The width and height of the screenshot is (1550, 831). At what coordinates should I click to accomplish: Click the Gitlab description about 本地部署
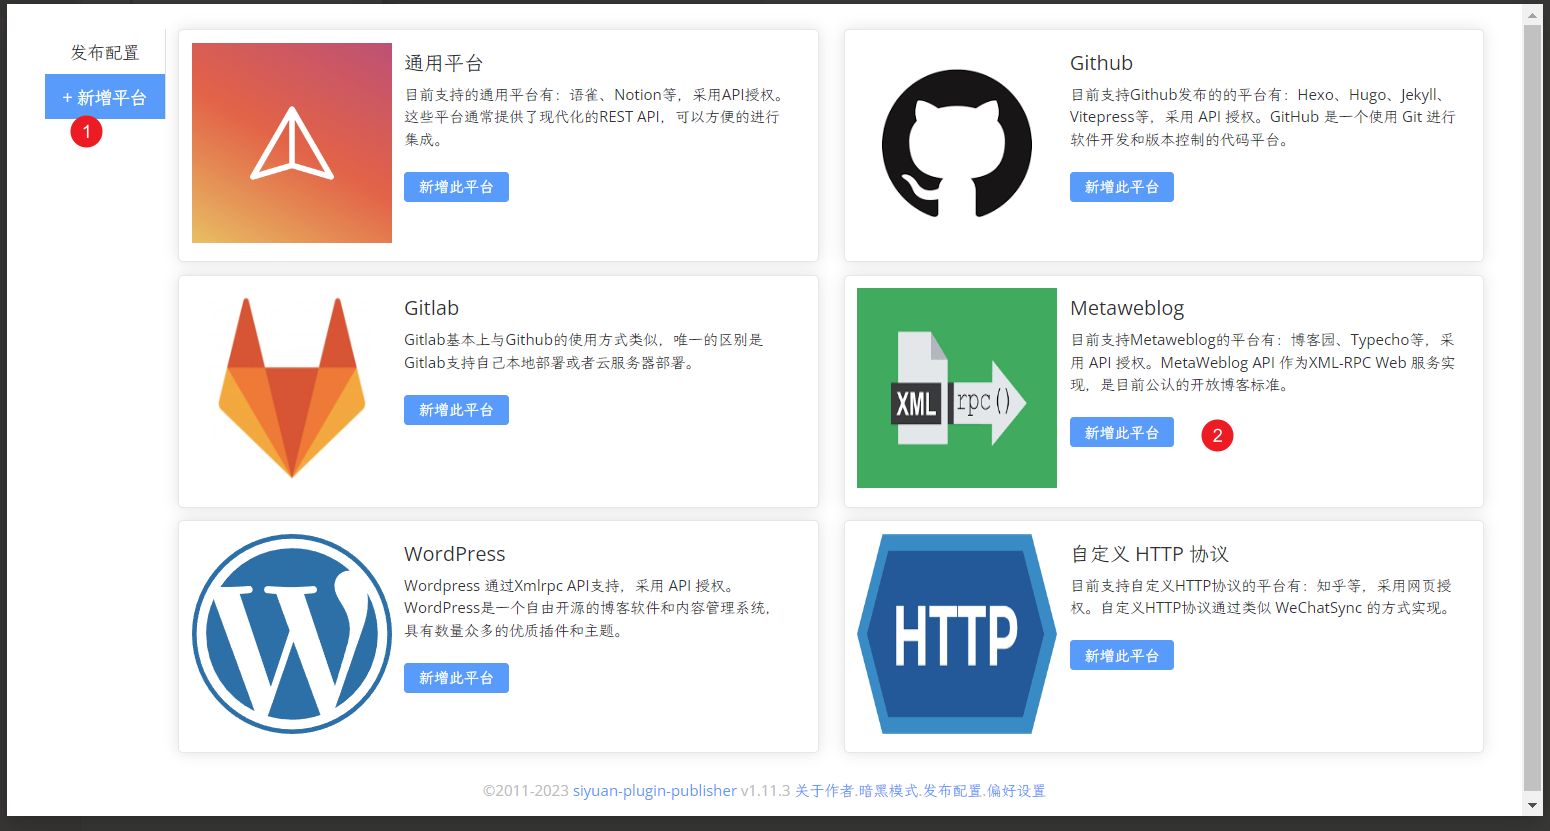(584, 351)
